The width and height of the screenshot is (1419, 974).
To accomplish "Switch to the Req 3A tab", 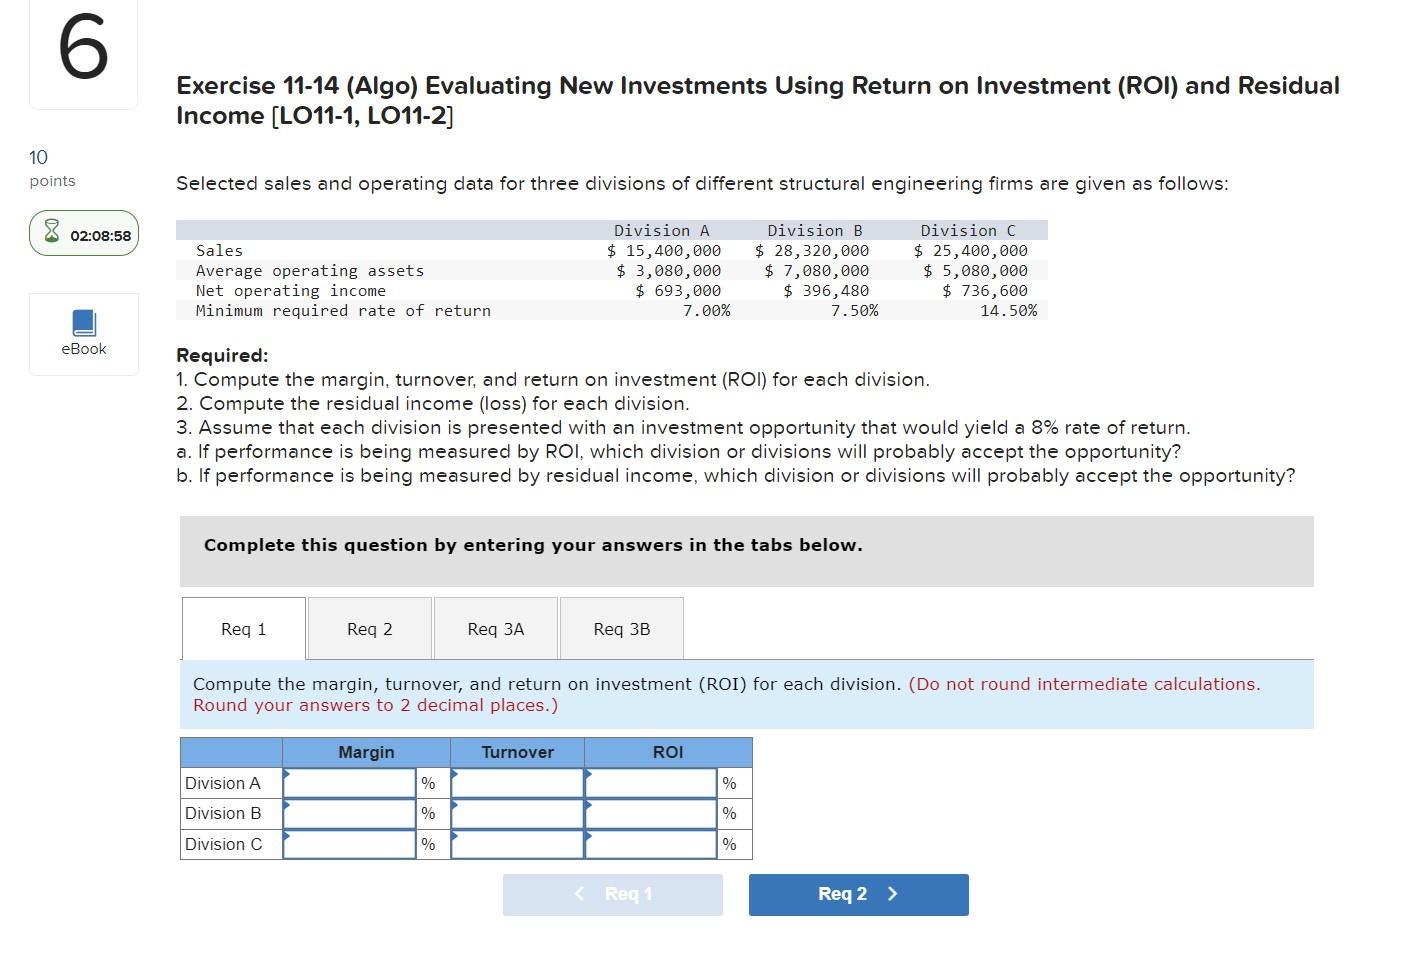I will (x=495, y=628).
